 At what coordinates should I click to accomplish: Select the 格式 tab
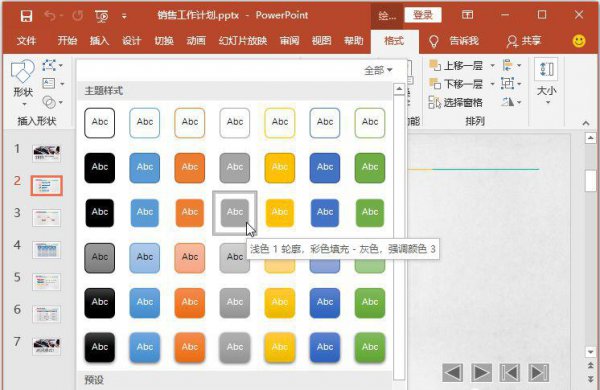394,41
